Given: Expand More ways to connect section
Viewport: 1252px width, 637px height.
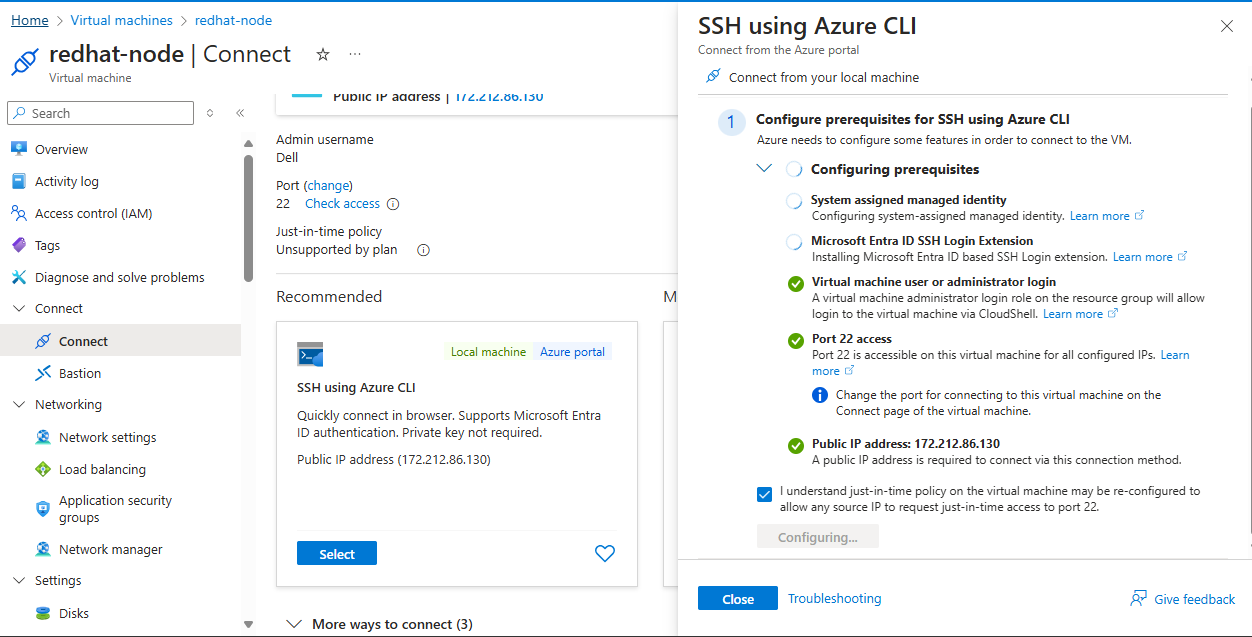Looking at the screenshot, I should click(294, 624).
